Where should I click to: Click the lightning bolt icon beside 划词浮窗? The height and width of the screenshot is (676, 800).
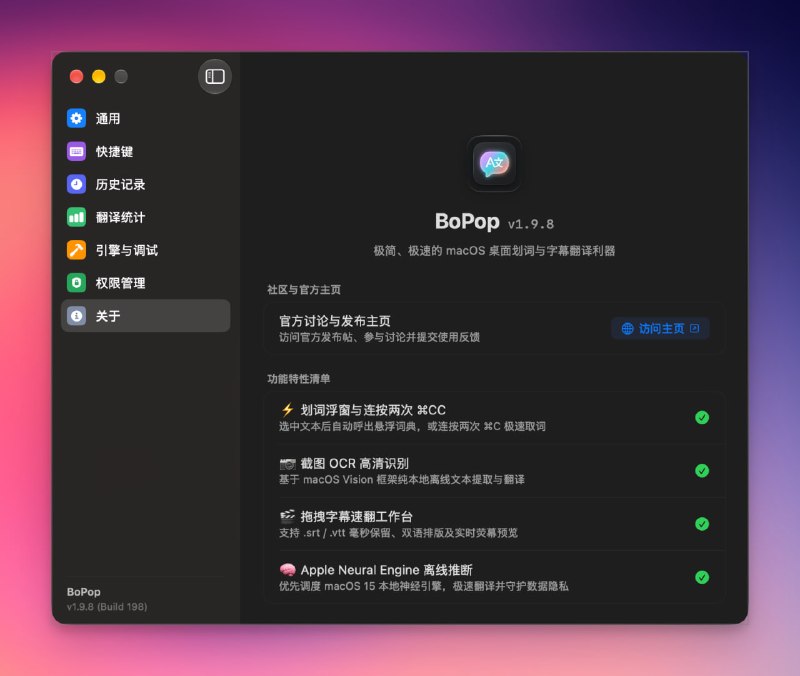[x=287, y=410]
